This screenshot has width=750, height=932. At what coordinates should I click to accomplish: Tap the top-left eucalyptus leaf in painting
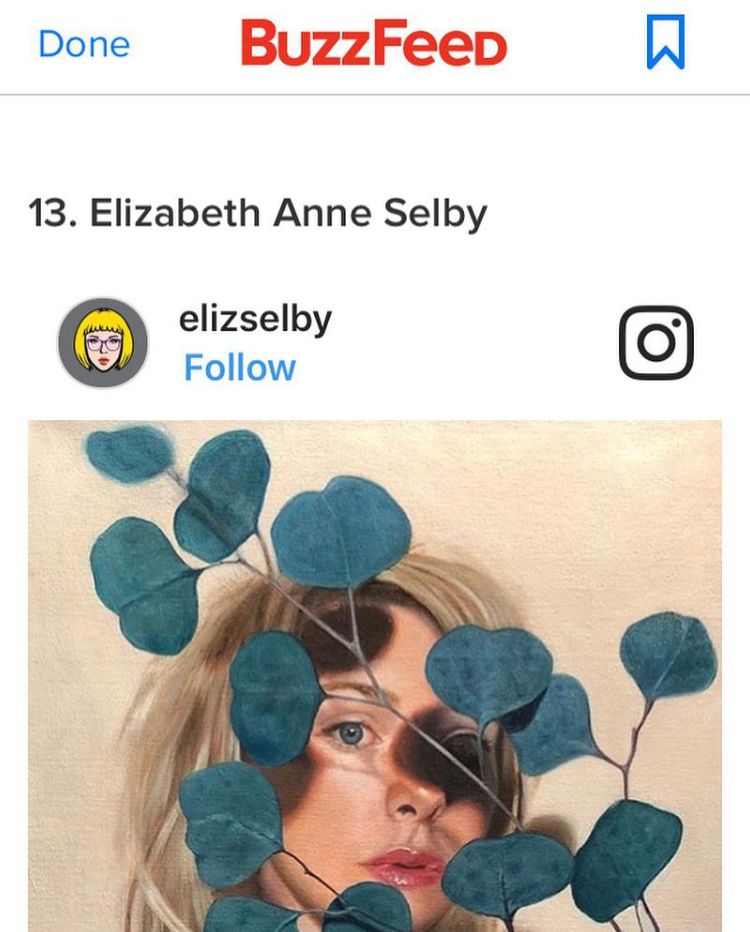point(130,455)
